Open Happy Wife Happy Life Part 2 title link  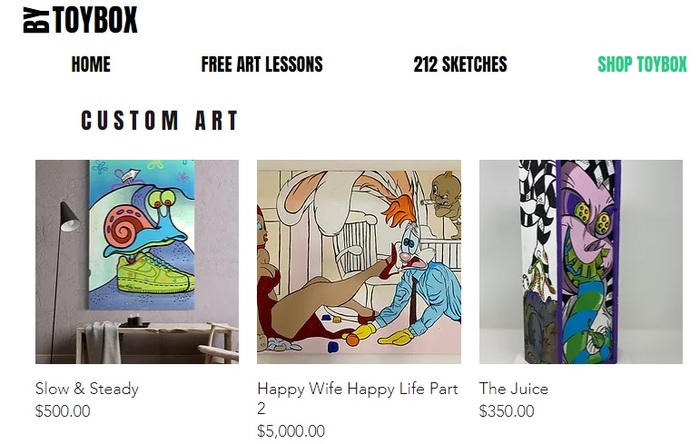(358, 398)
